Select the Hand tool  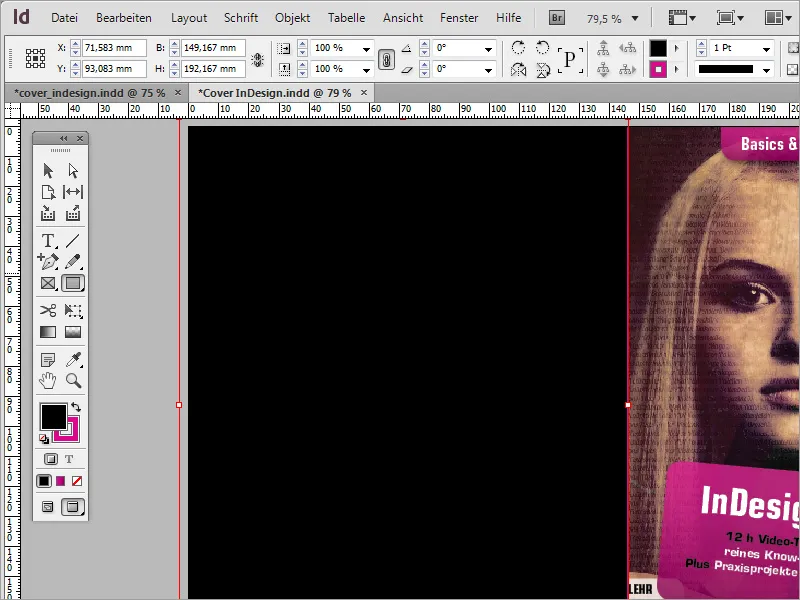(48, 381)
